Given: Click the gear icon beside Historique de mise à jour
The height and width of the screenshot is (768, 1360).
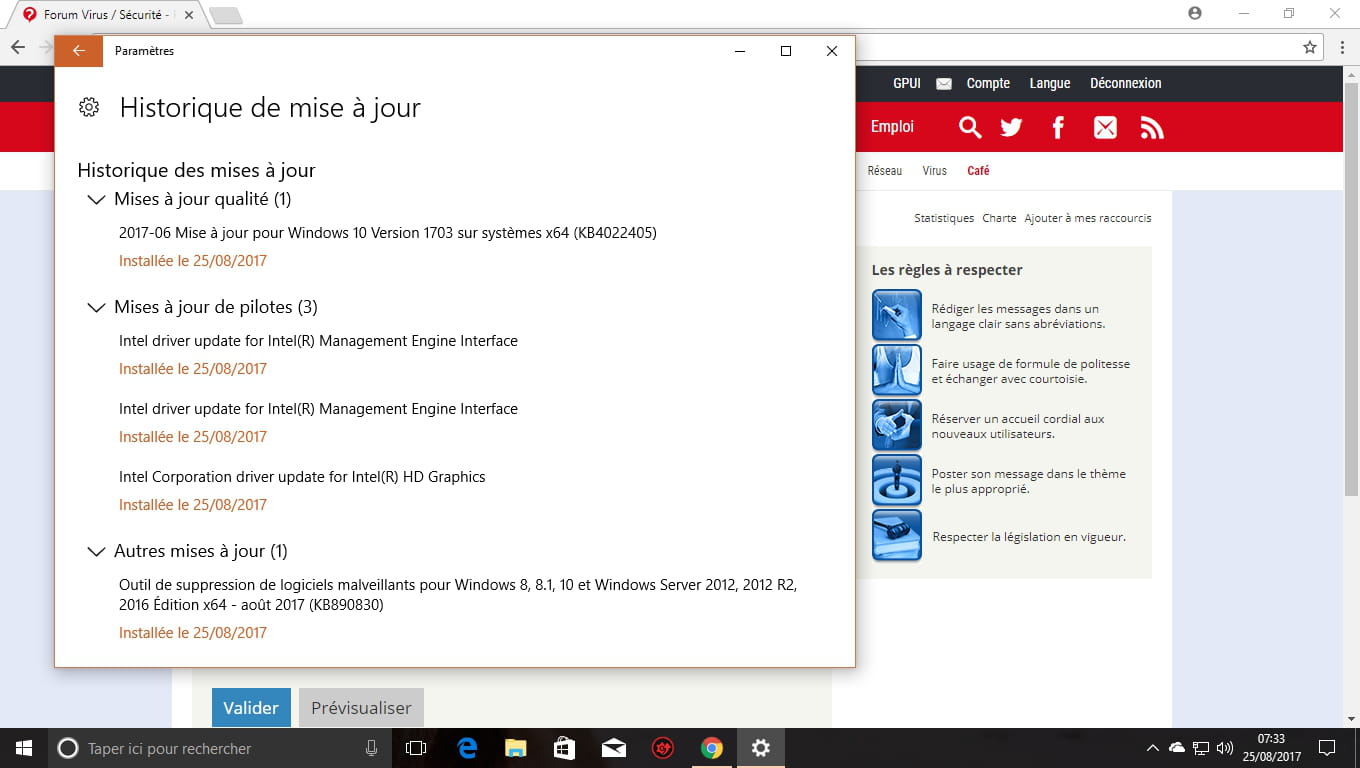Looking at the screenshot, I should [x=89, y=108].
